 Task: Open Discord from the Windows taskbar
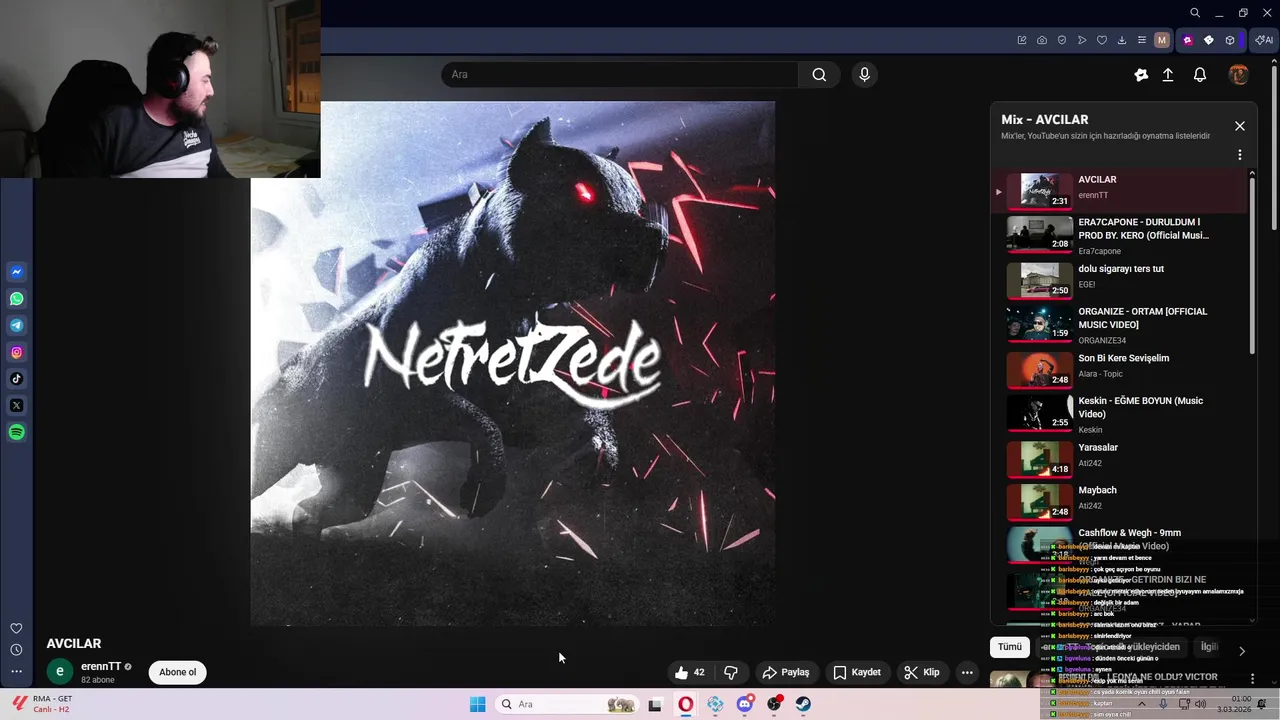[x=745, y=704]
